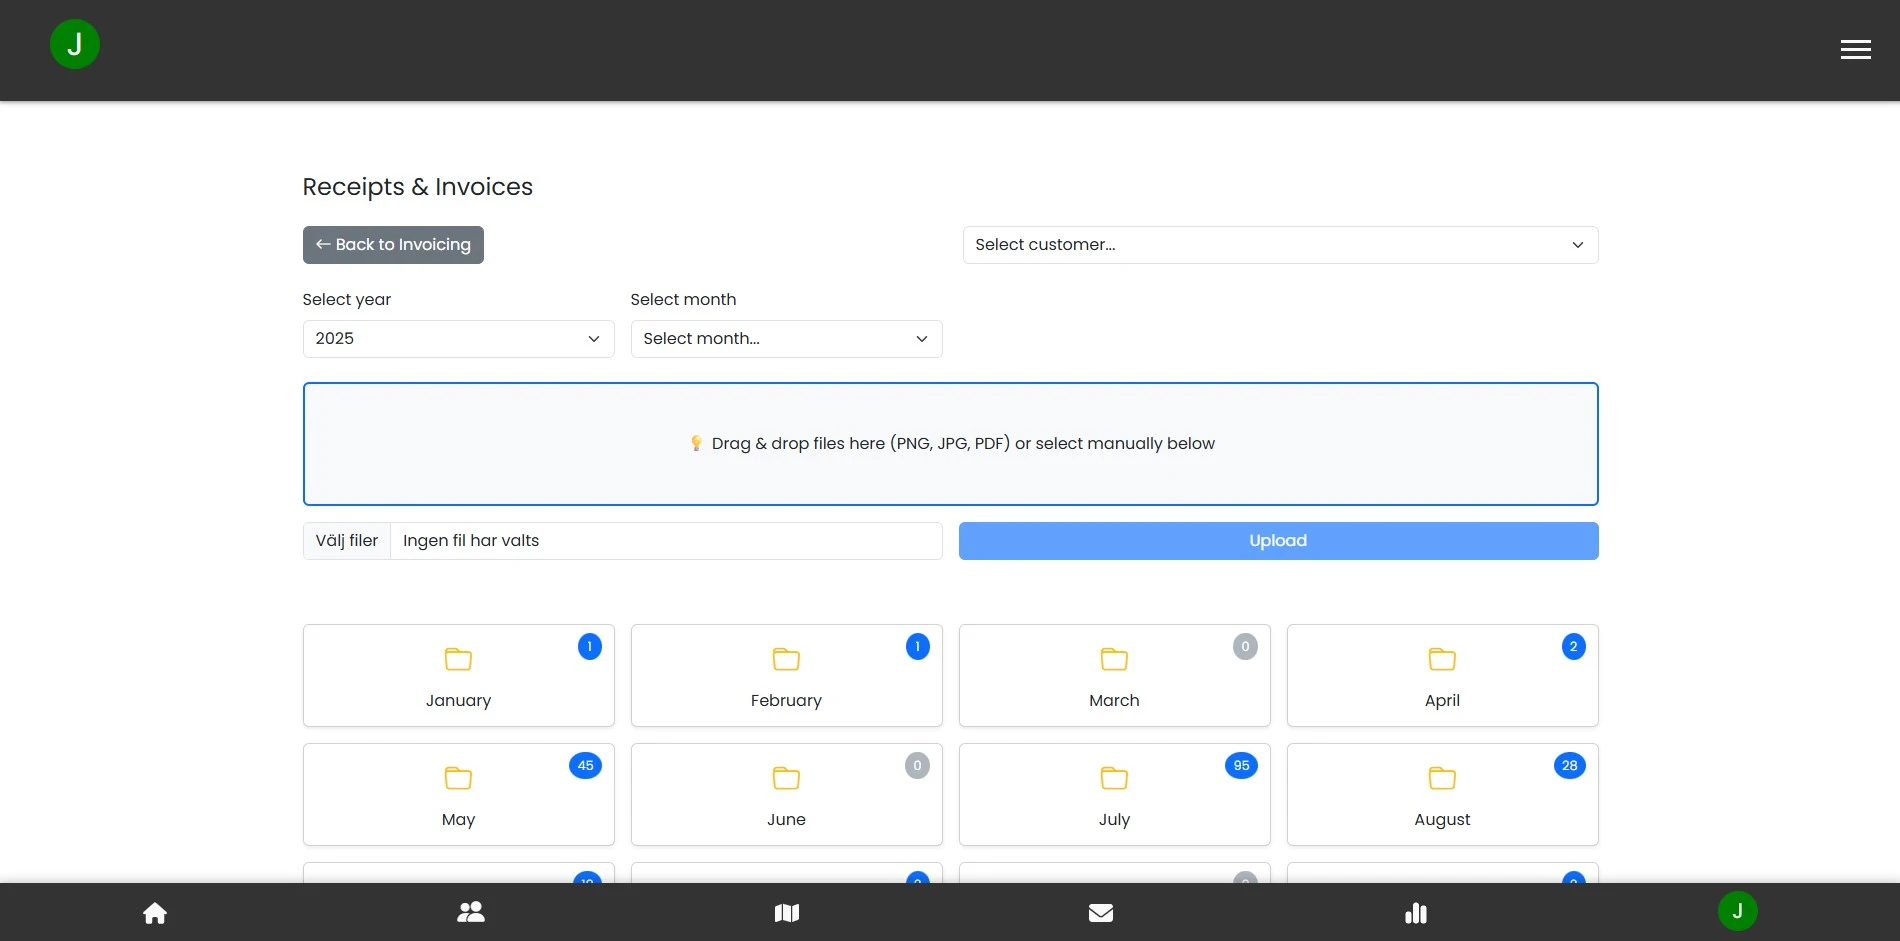Upload the selected files
Image resolution: width=1900 pixels, height=941 pixels.
(1277, 541)
